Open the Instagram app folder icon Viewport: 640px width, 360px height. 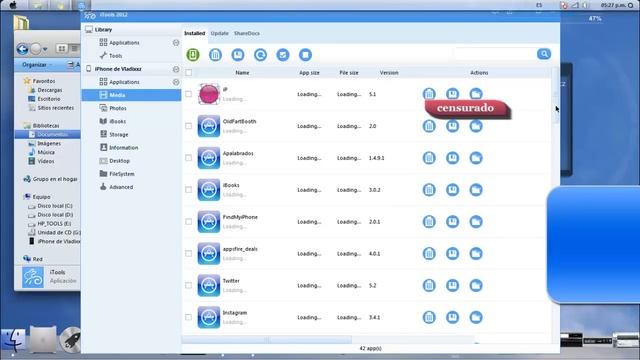pos(476,317)
